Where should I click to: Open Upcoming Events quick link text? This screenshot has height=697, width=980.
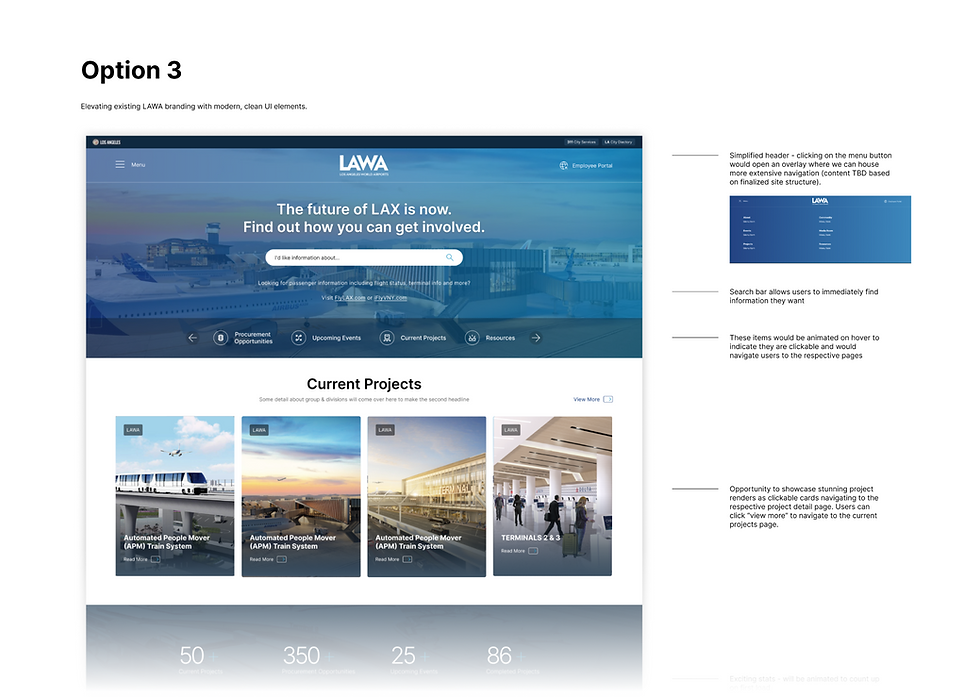coord(336,338)
